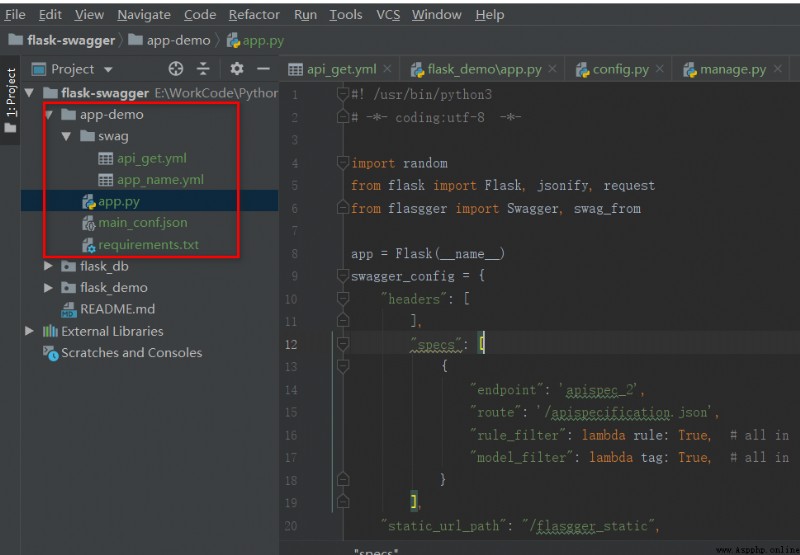Click the Python icon of app.py in tree
The height and width of the screenshot is (555, 800).
pos(89,201)
